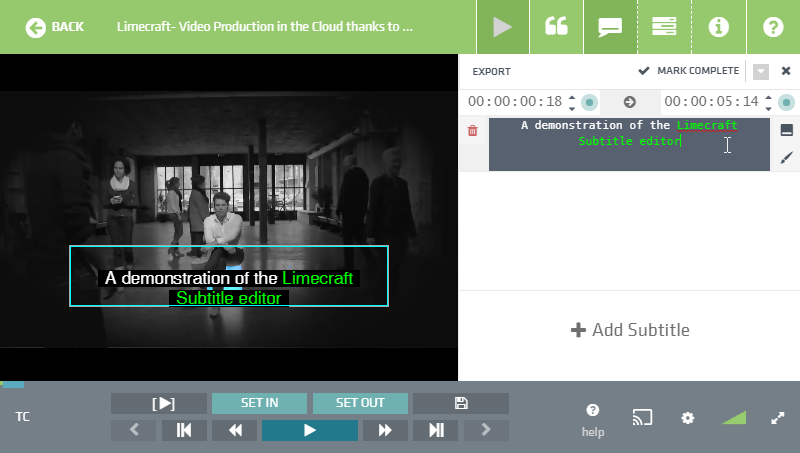Fast forward the video

point(385,430)
